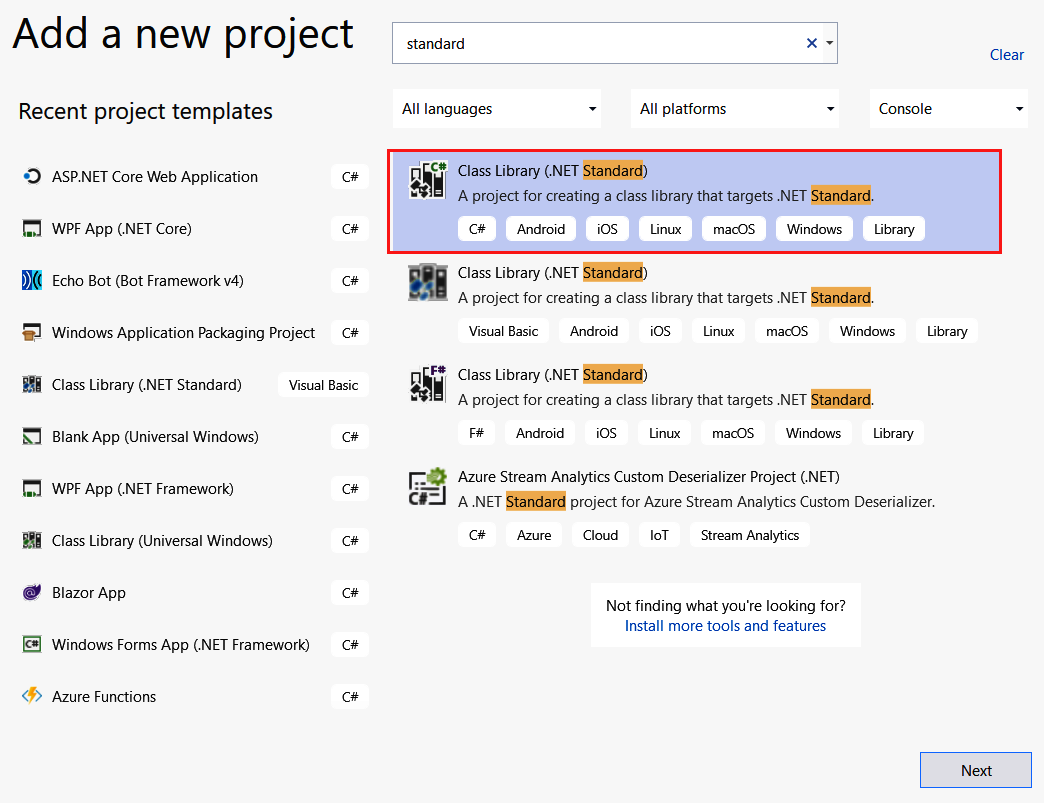This screenshot has width=1044, height=803.
Task: Click the Visual Basic Class Library result icon
Action: point(427,282)
